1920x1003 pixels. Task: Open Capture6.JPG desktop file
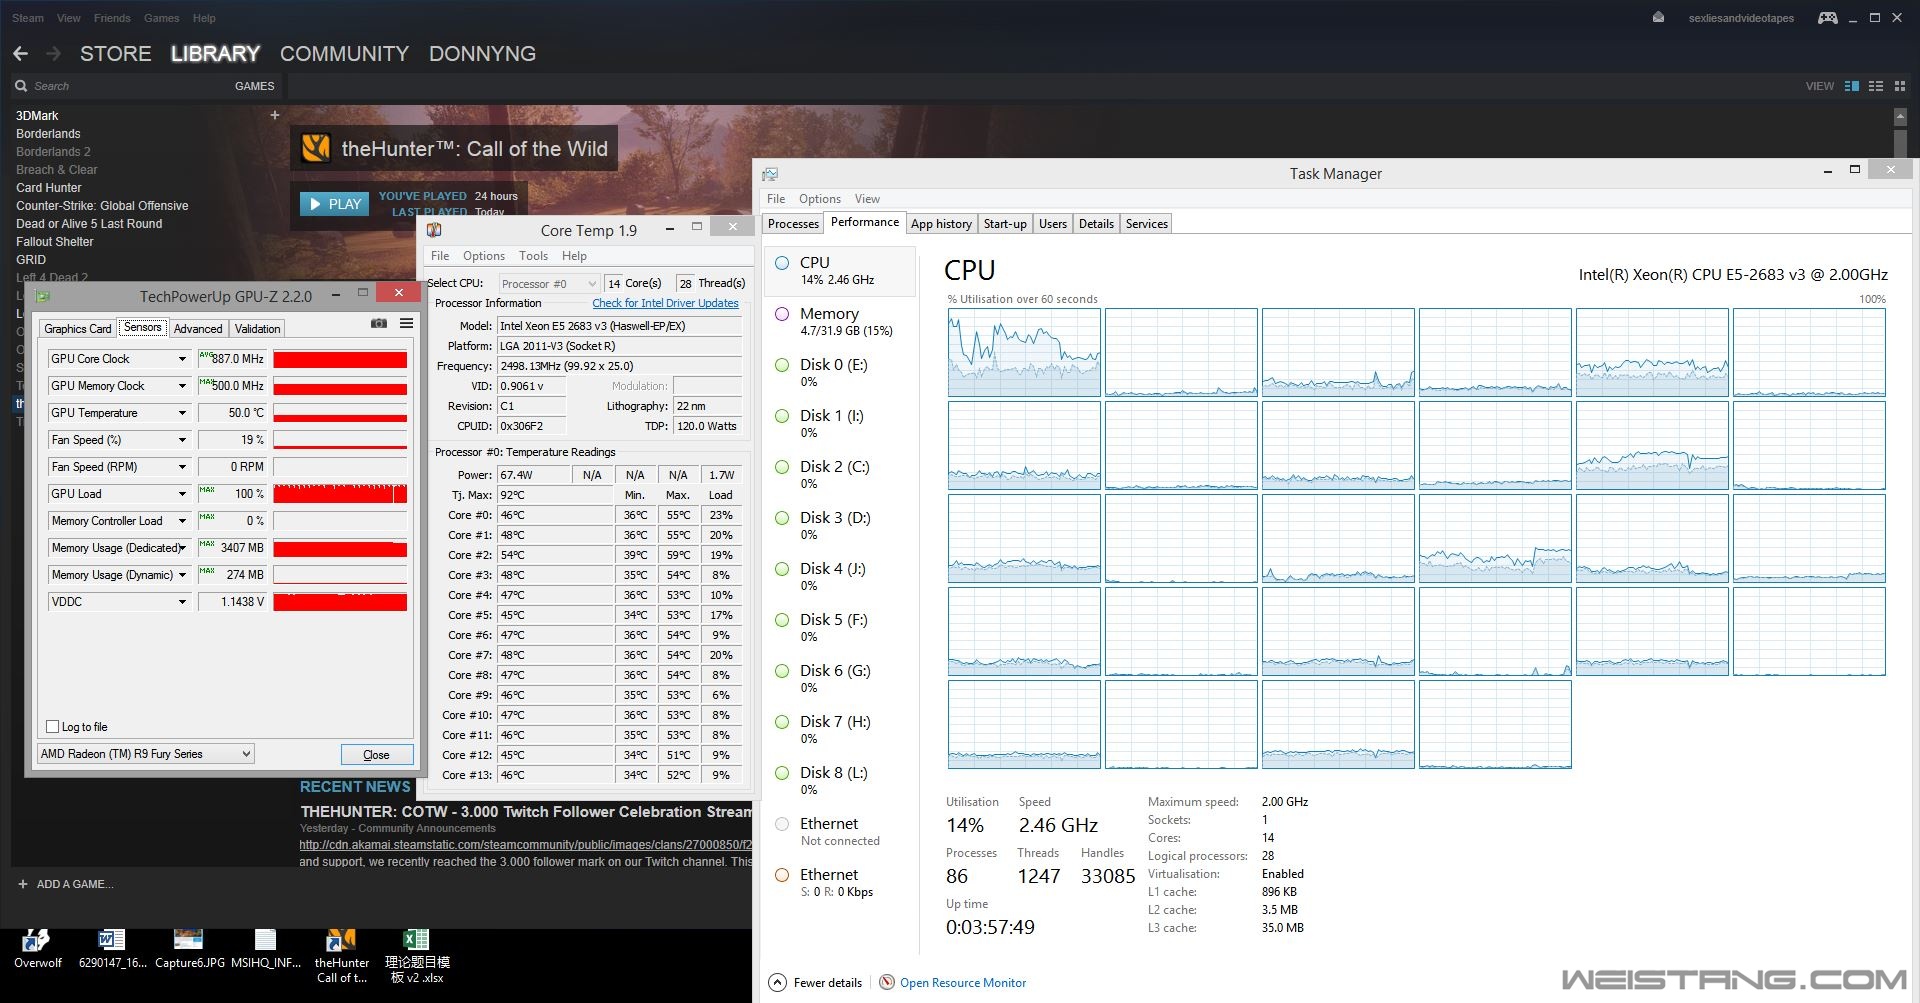(189, 950)
